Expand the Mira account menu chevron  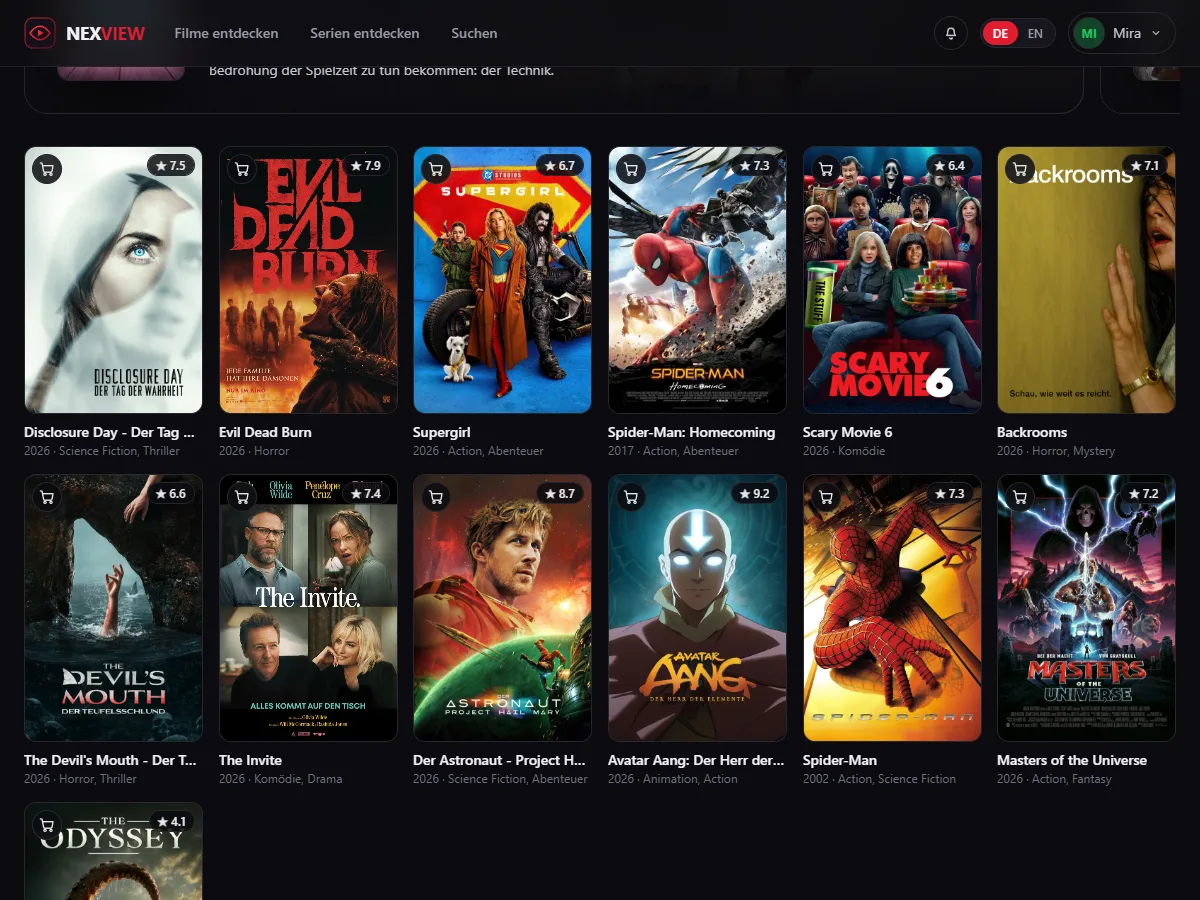pos(1156,33)
